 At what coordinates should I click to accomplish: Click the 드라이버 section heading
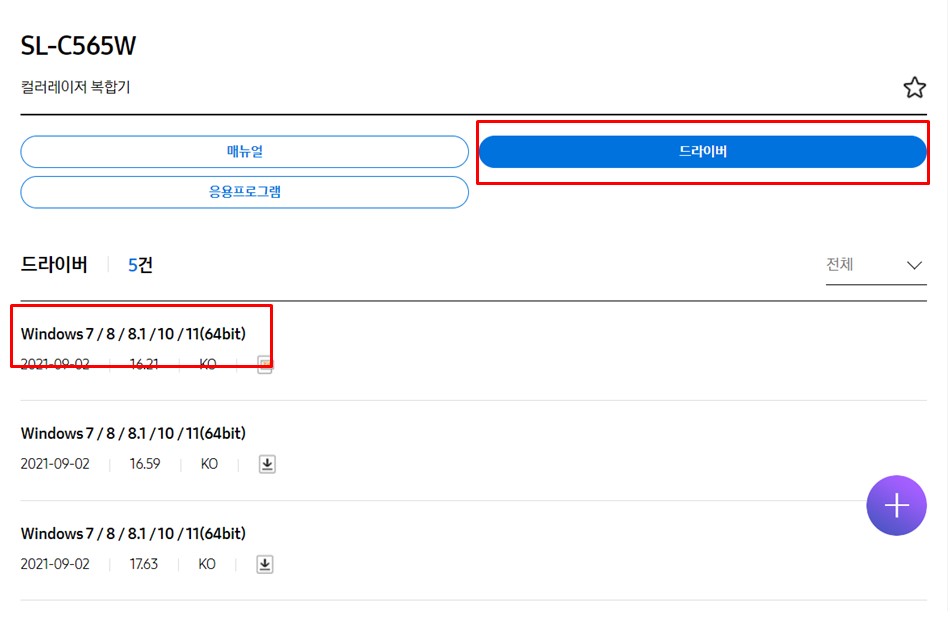[54, 265]
